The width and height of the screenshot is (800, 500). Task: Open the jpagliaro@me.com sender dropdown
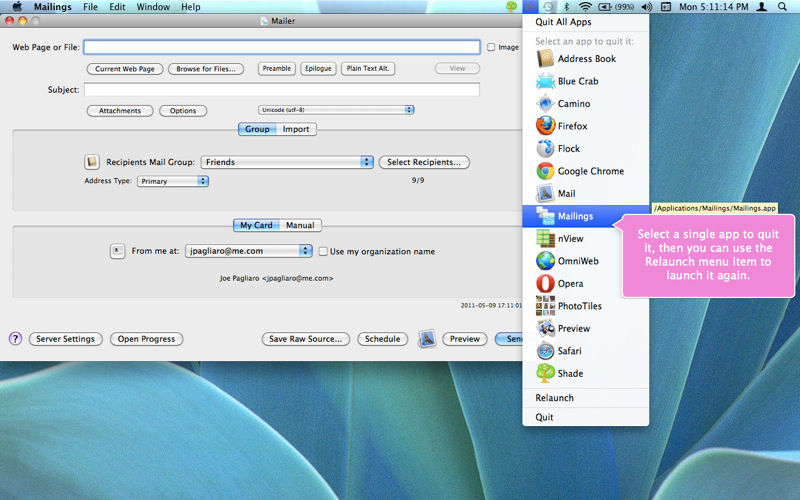[248, 251]
